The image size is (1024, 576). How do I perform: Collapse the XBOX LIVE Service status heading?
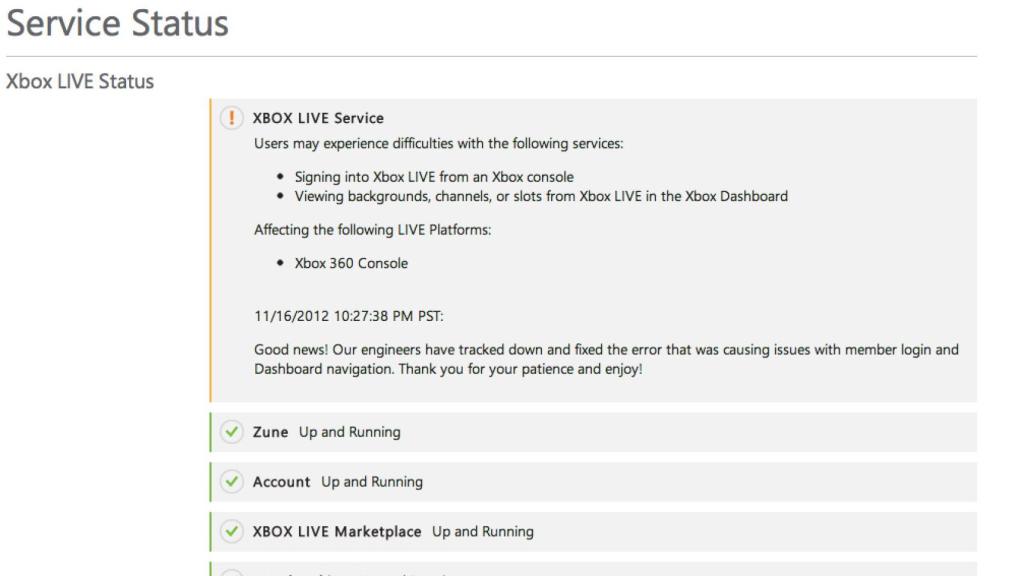coord(318,118)
